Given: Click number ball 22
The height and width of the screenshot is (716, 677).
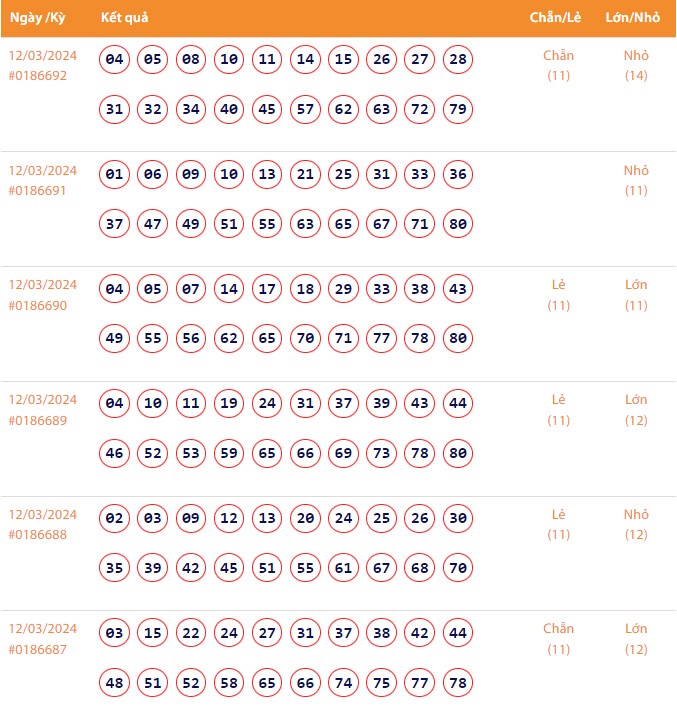Looking at the screenshot, I should [191, 633].
